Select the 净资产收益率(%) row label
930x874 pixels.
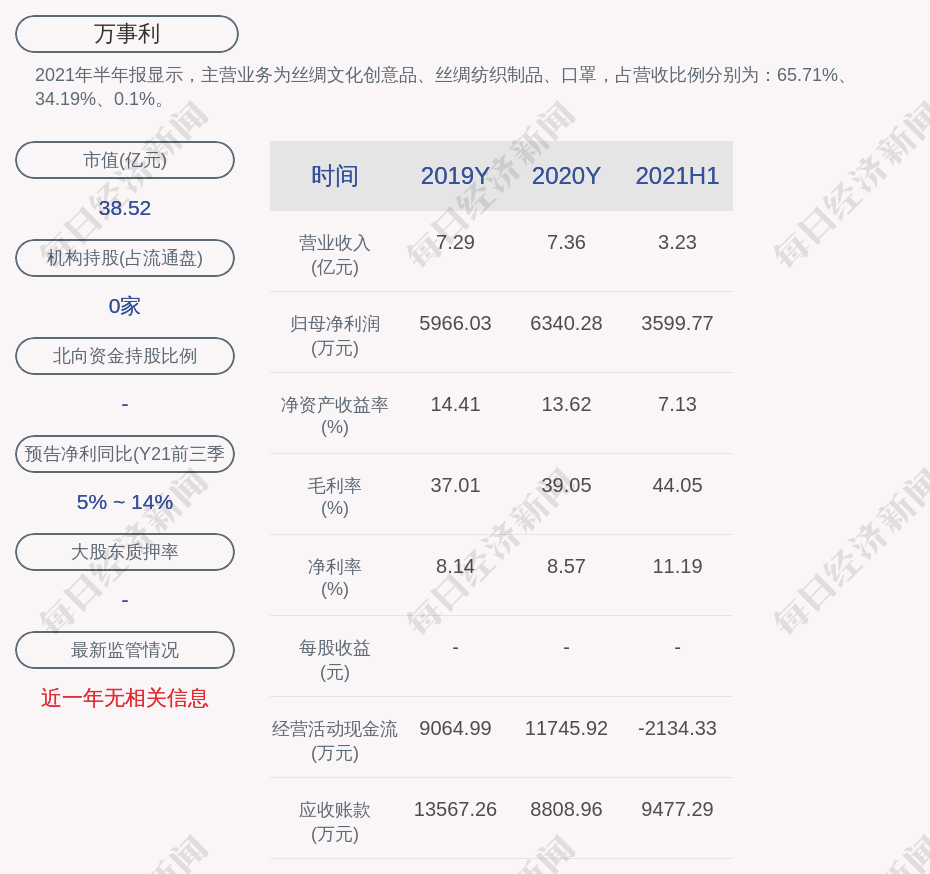point(335,416)
